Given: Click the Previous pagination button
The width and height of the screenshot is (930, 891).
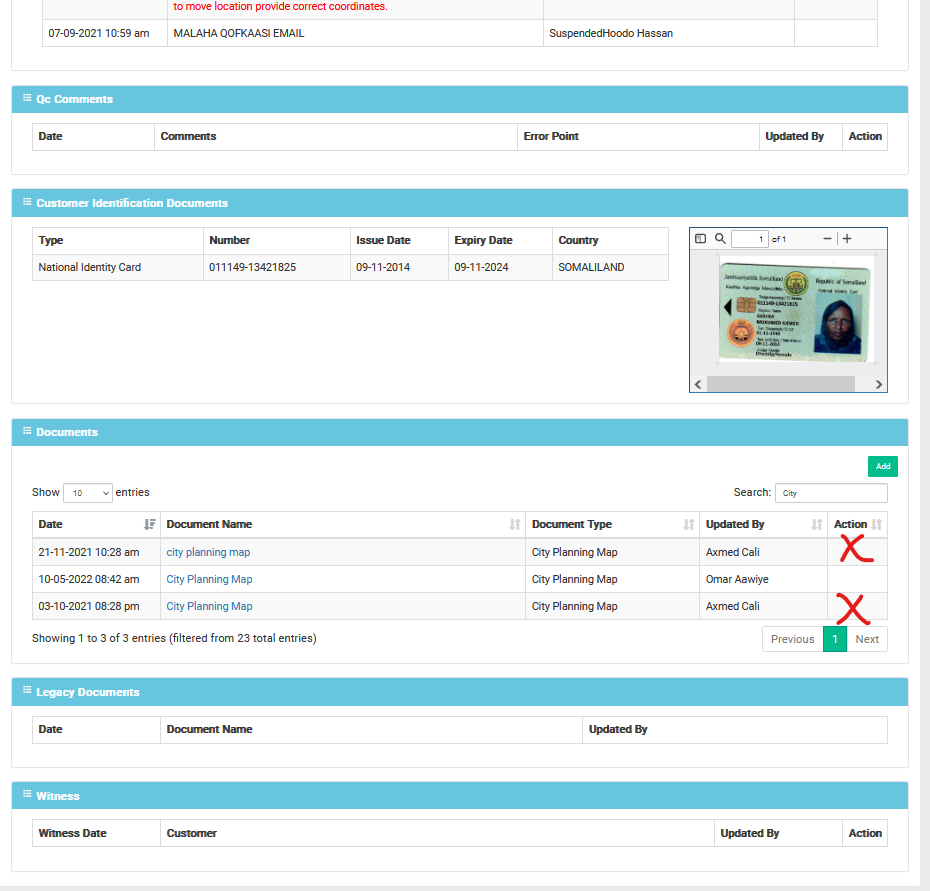Looking at the screenshot, I should pos(792,639).
